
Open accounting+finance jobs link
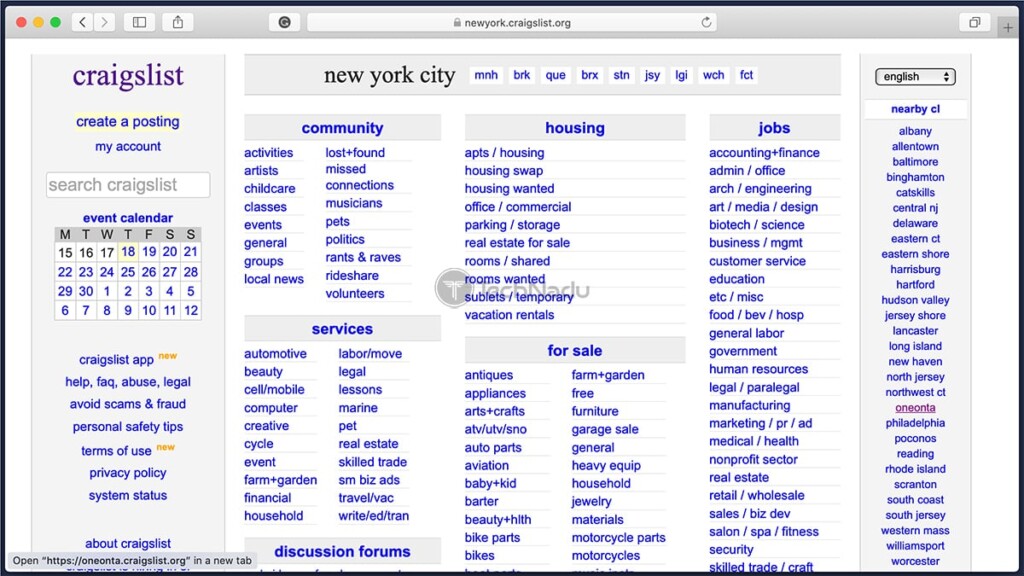[x=764, y=153]
